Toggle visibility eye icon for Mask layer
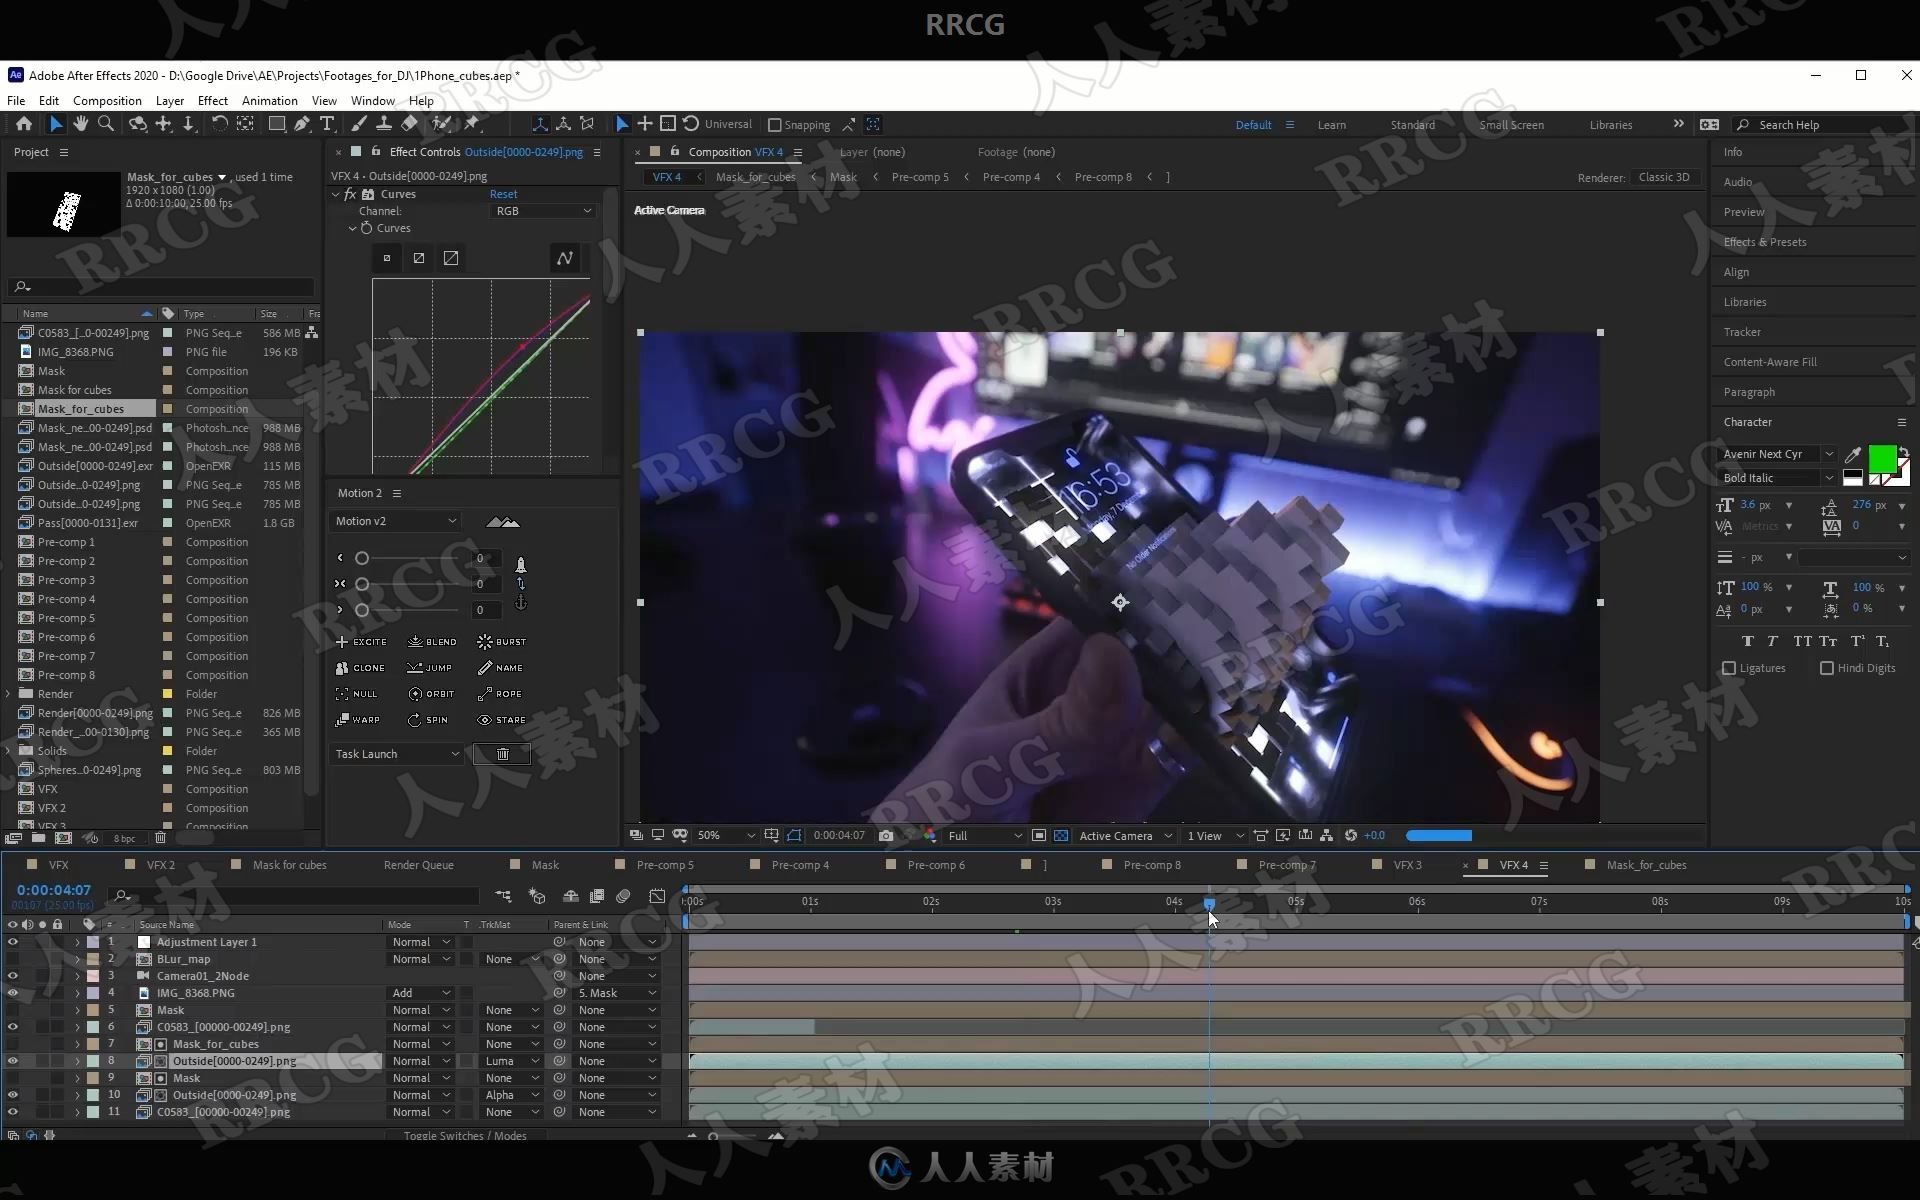Image resolution: width=1920 pixels, height=1200 pixels. click(x=11, y=1009)
